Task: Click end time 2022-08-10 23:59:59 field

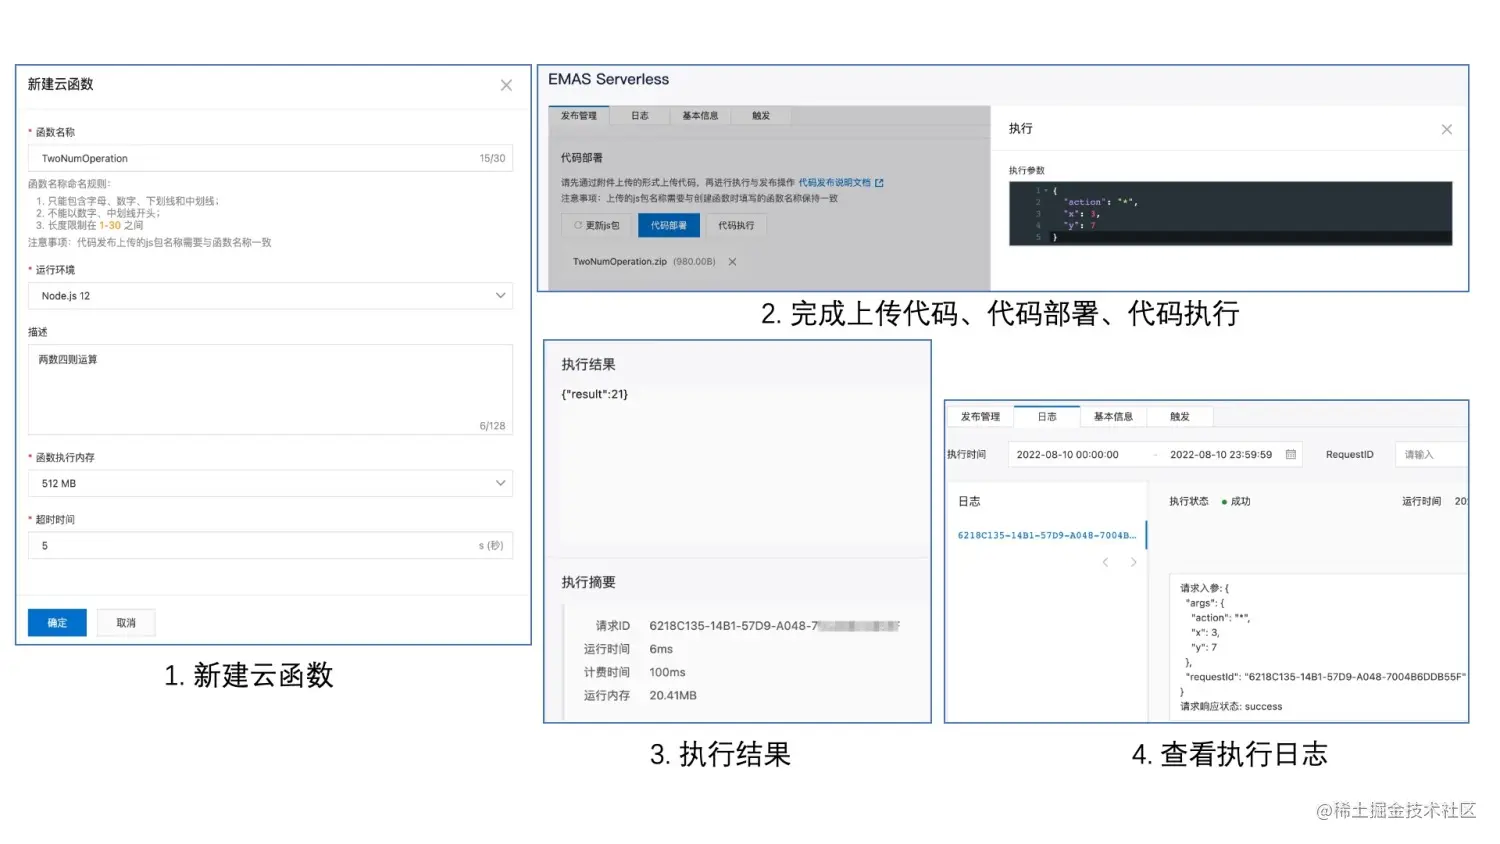Action: 1221,455
